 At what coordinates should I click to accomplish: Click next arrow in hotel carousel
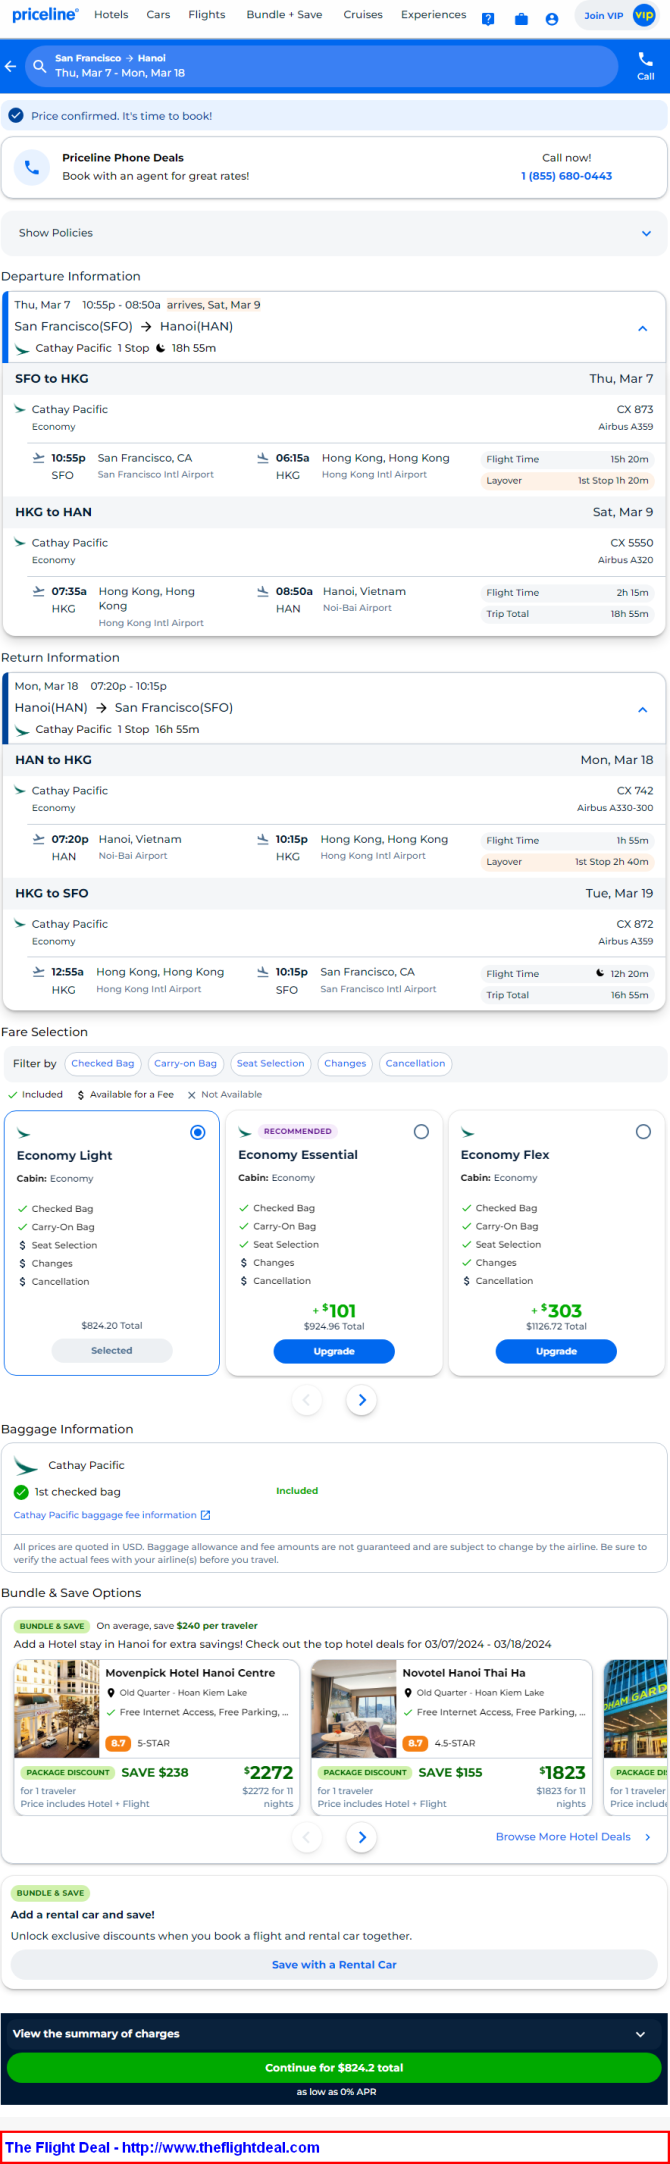[x=362, y=1837]
